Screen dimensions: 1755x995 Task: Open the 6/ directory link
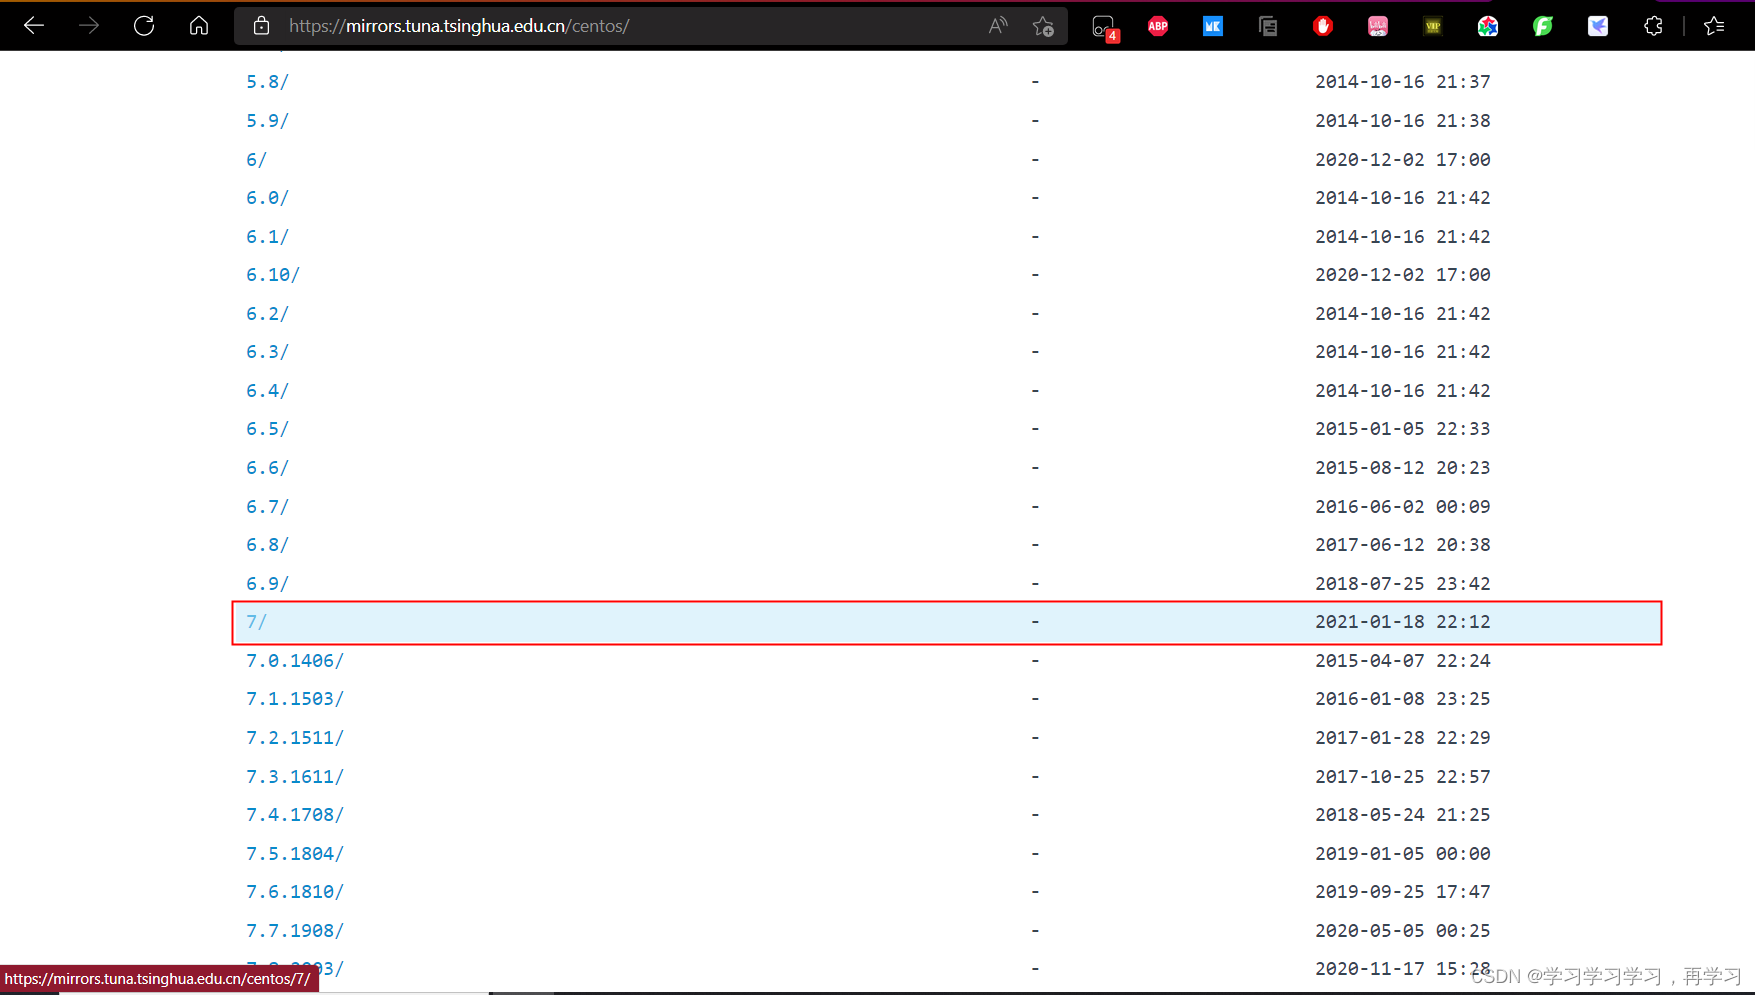(x=256, y=160)
